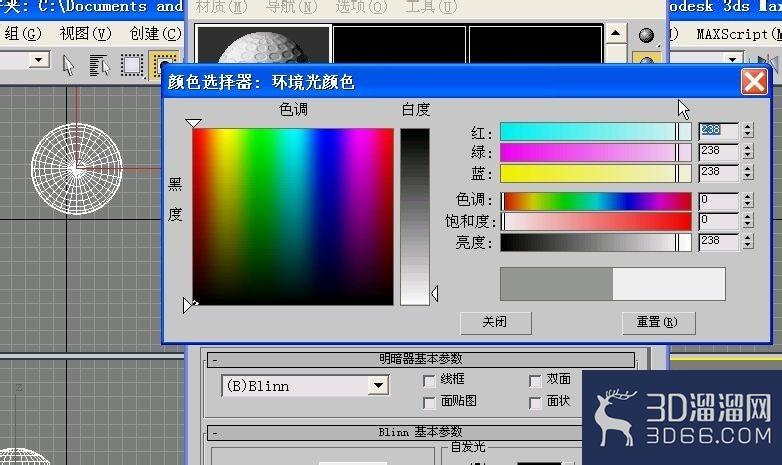The height and width of the screenshot is (465, 782).
Task: Toggle the 面状 faceted checkbox
Action: coord(535,403)
